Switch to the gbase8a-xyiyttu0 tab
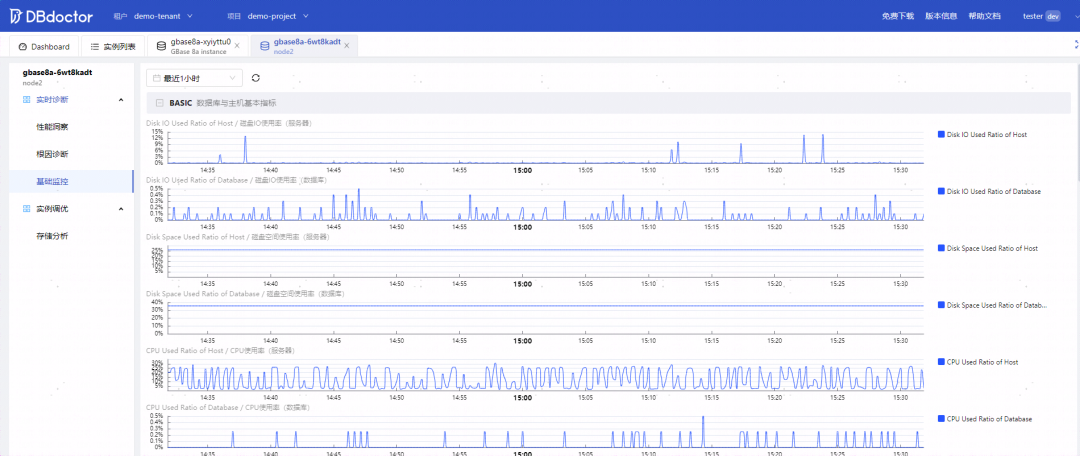Image resolution: width=1080 pixels, height=456 pixels. (x=198, y=46)
